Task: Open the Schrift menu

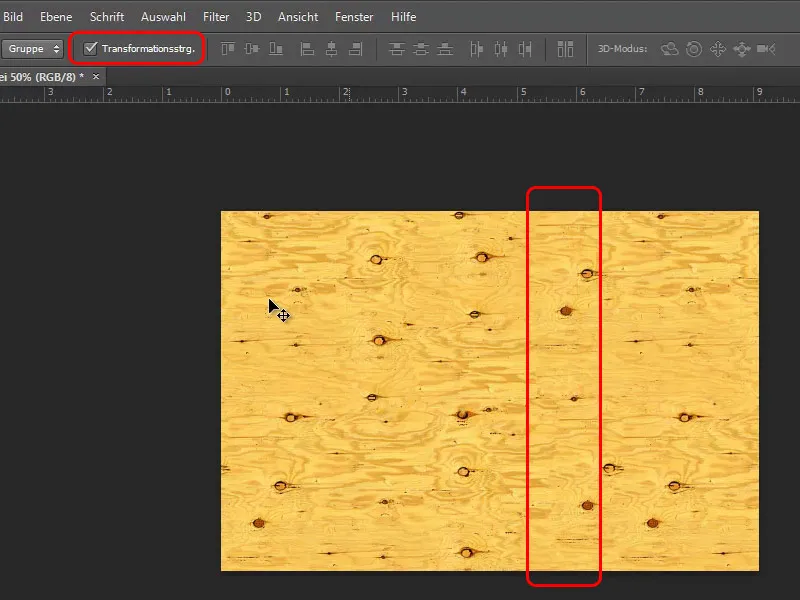Action: point(107,17)
